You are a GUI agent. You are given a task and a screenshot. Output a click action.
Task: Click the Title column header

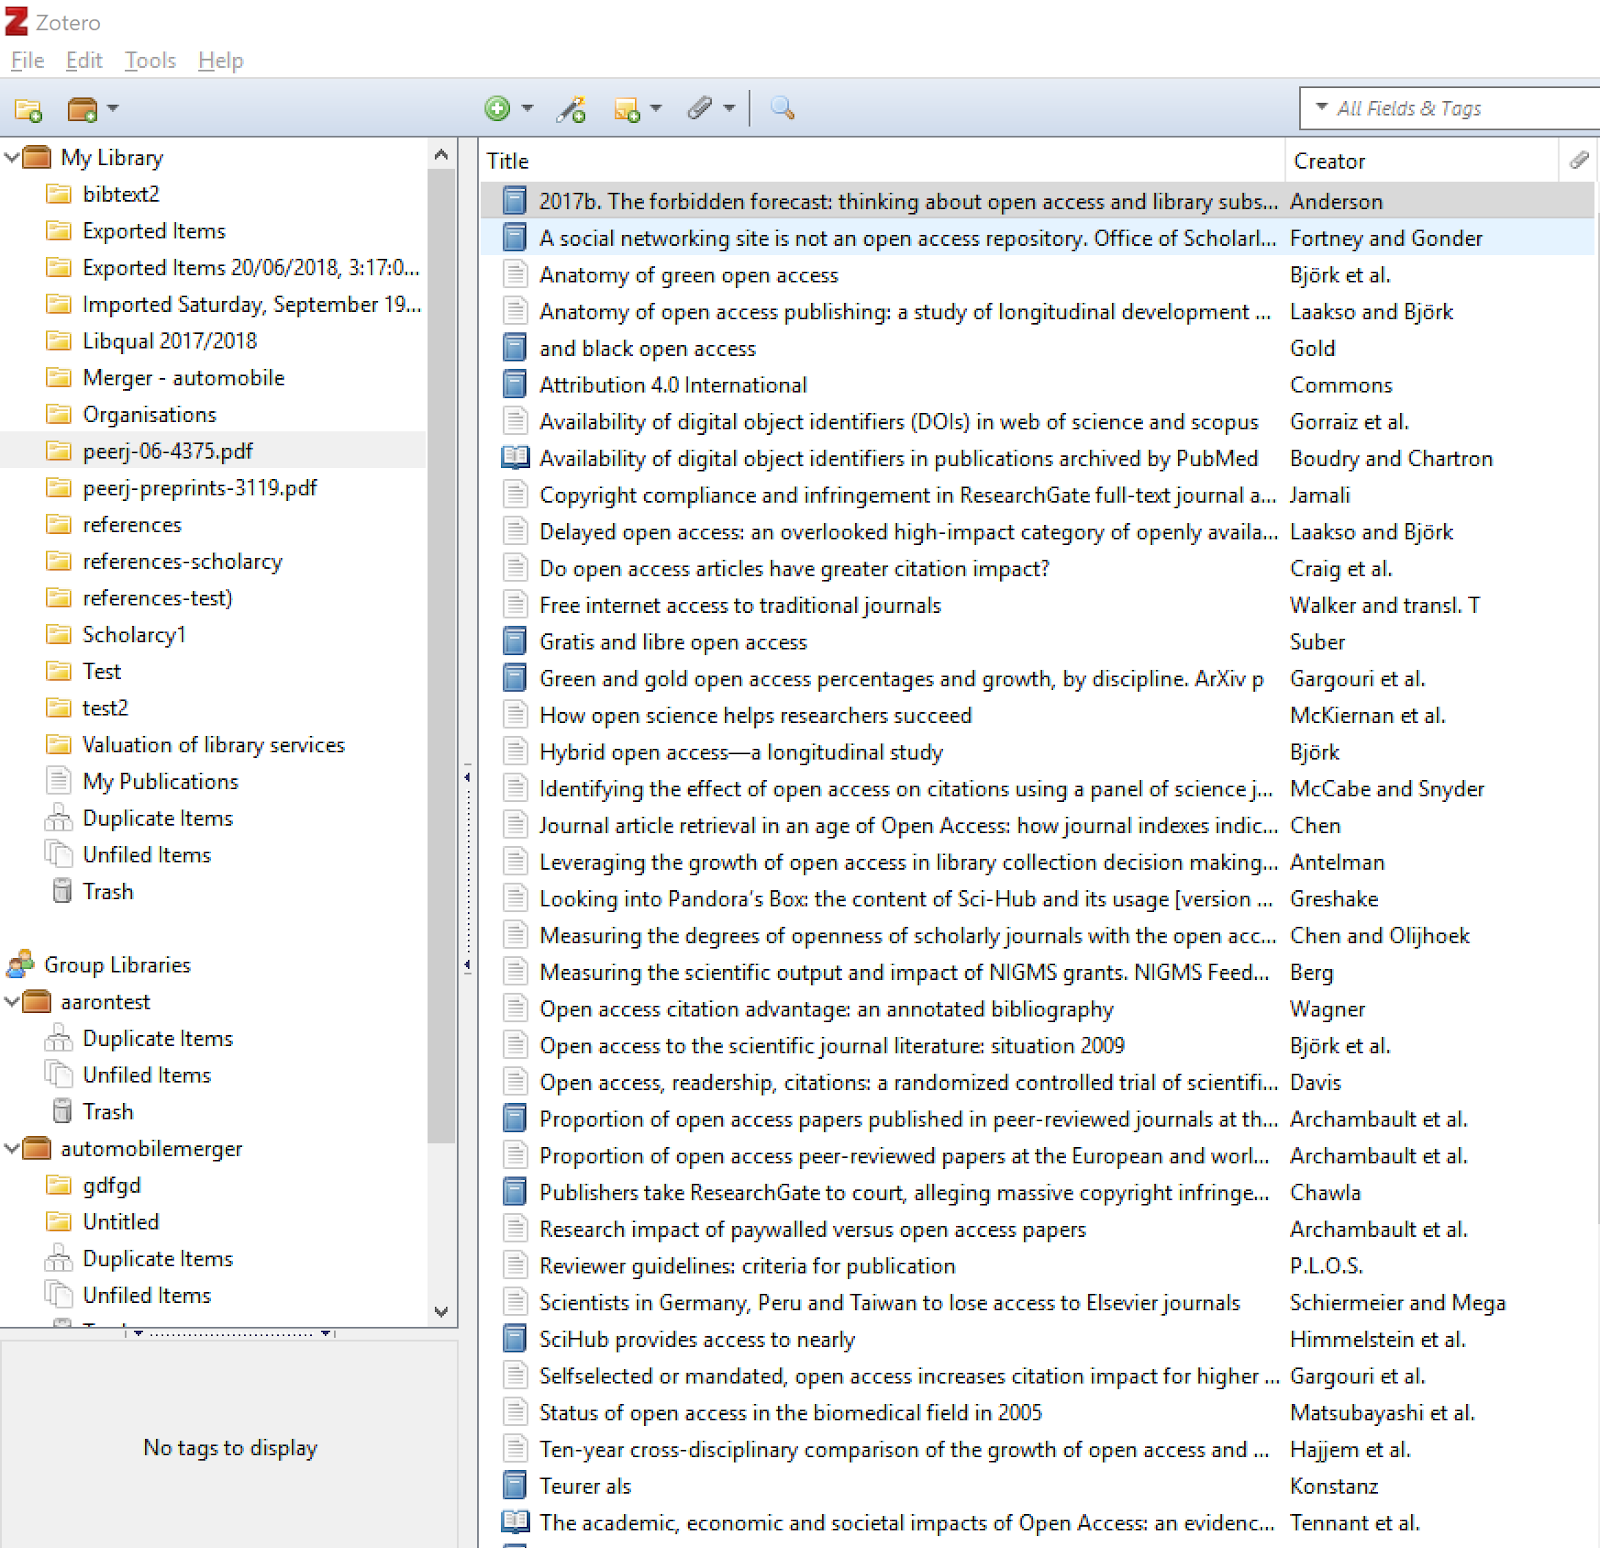pos(509,160)
